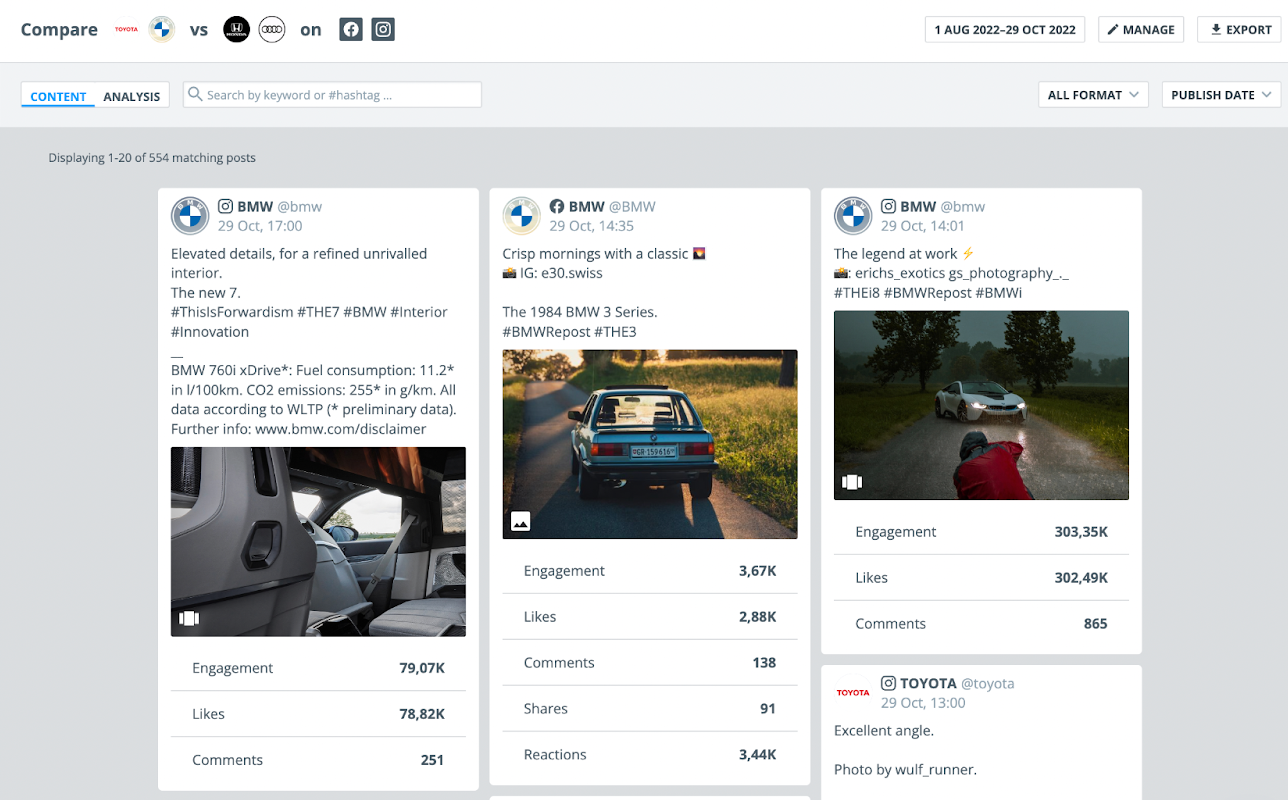Open the BMW i8 rainy road photo
Viewport: 1288px width, 800px height.
click(x=981, y=405)
